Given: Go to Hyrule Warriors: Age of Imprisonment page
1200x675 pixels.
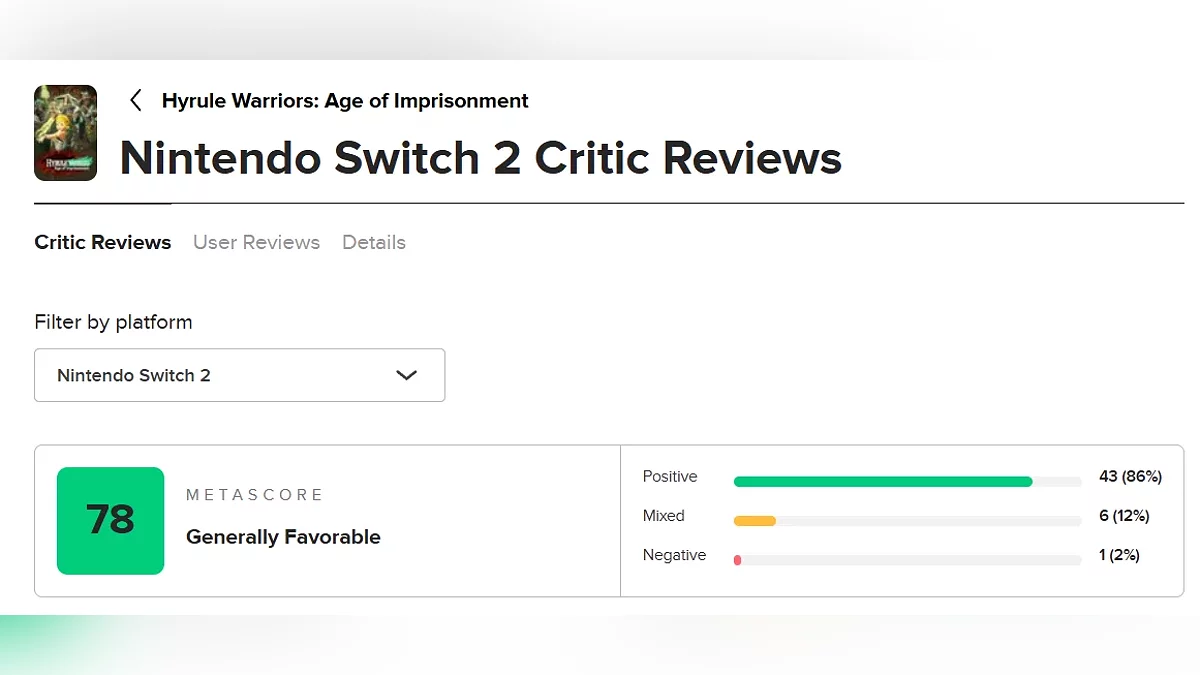Looking at the screenshot, I should 345,101.
